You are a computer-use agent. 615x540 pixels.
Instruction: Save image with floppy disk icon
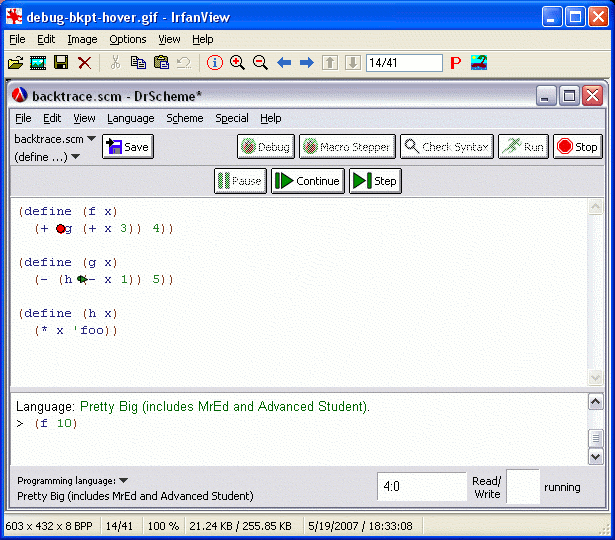coord(61,62)
